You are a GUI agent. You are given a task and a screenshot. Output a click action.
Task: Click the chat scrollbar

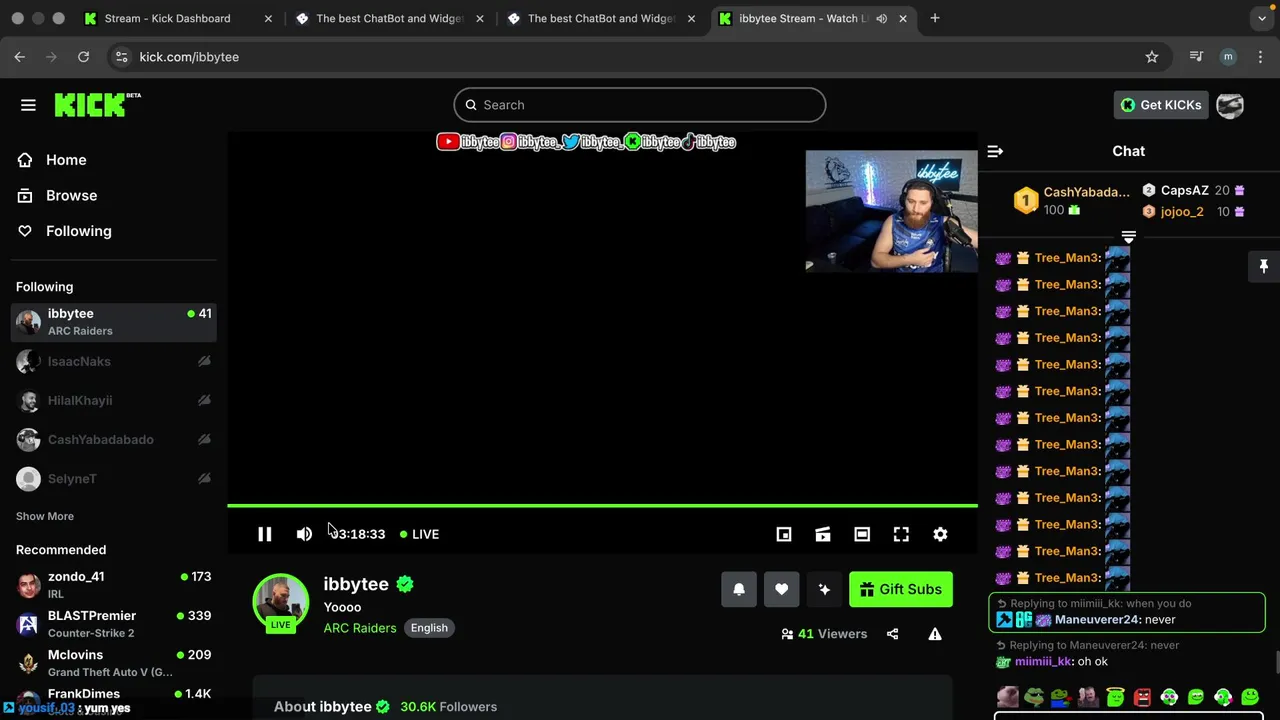click(x=1276, y=663)
